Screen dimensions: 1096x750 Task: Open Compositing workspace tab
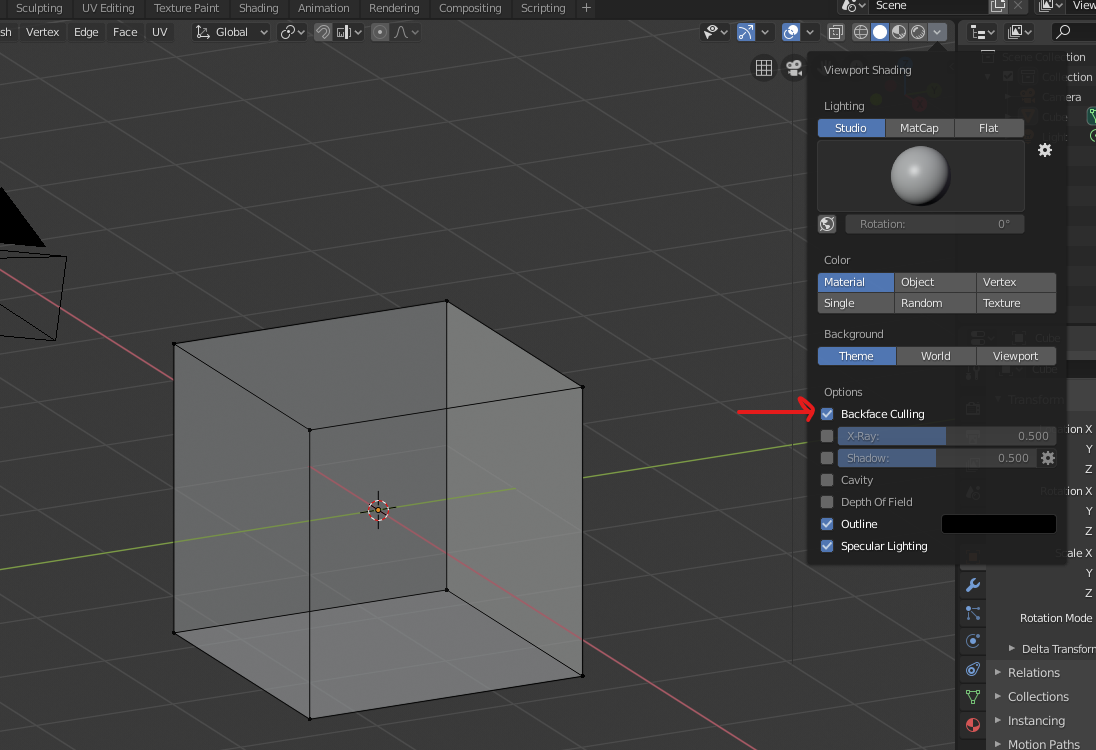pos(470,8)
